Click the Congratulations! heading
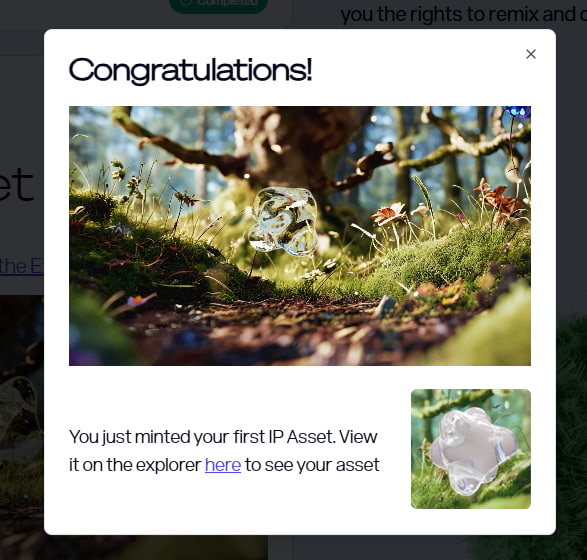587x560 pixels. 190,70
